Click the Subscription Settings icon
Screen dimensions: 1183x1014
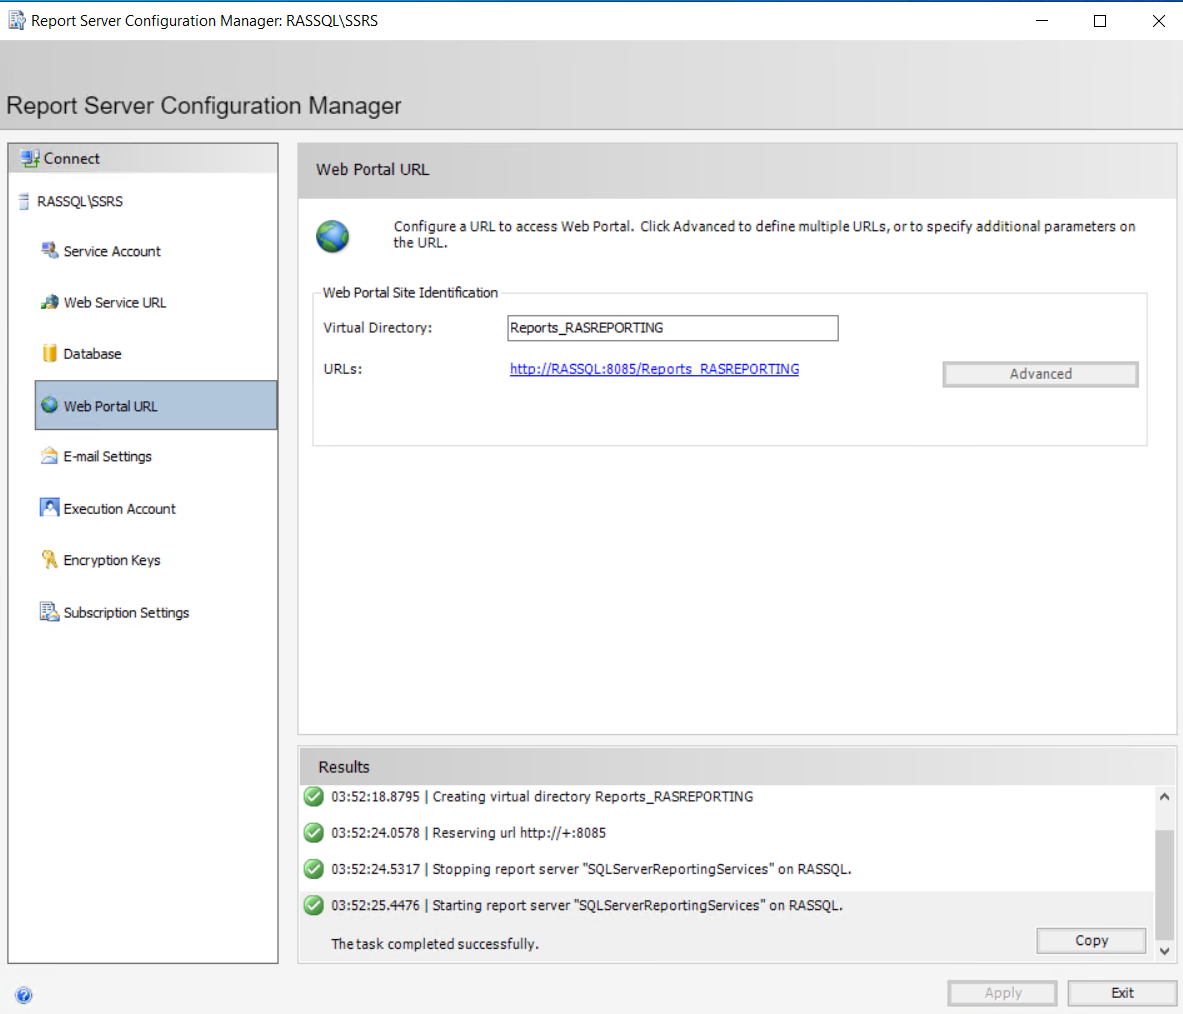point(49,612)
